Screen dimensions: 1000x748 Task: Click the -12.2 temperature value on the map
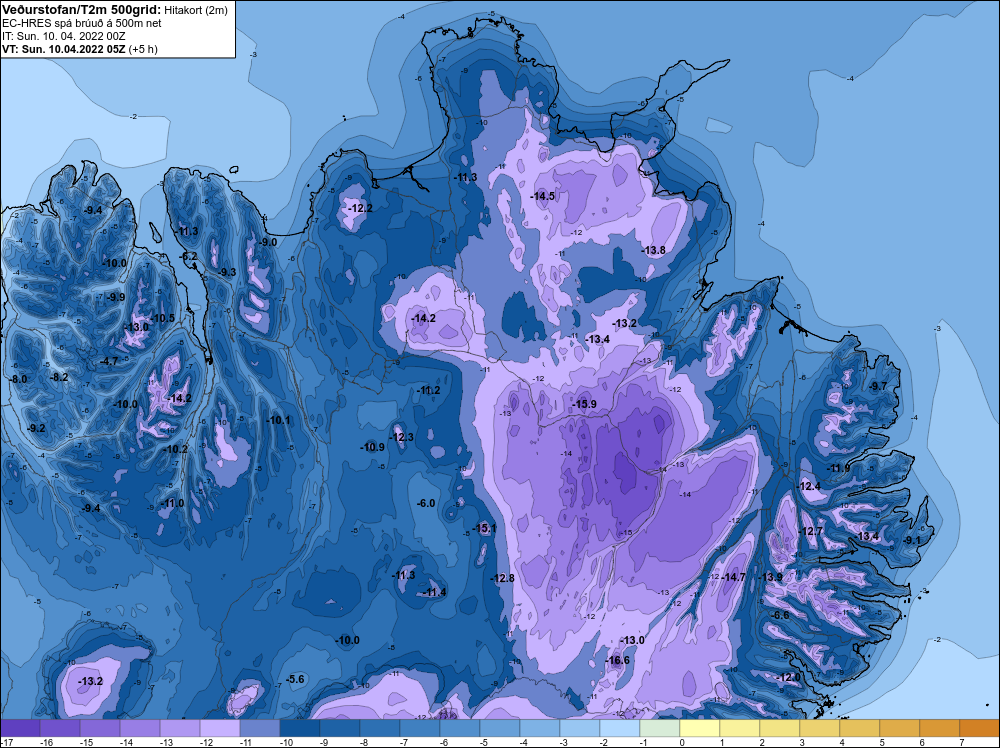click(360, 208)
